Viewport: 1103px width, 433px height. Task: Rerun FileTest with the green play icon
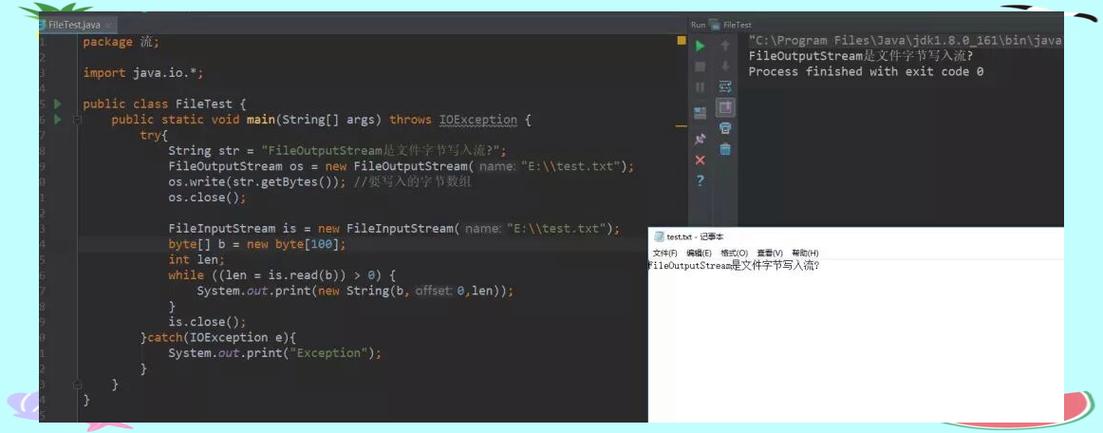[x=700, y=46]
